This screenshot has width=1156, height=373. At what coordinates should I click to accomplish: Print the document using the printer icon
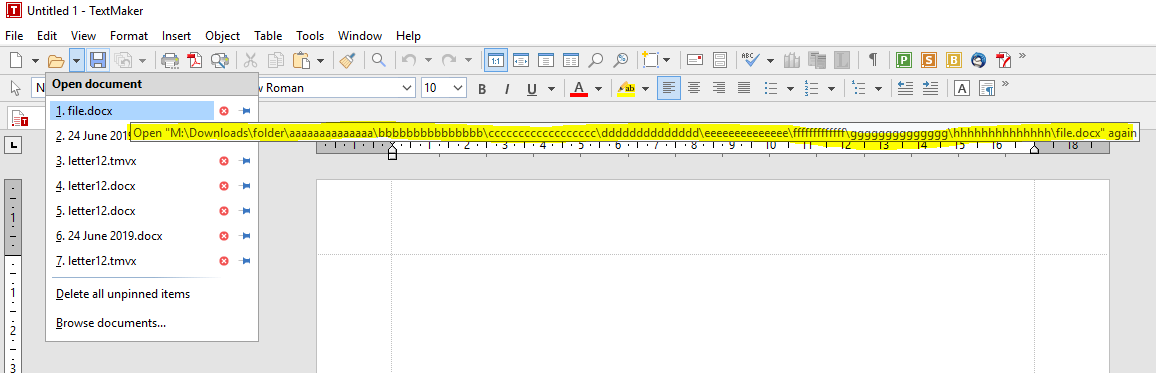pos(170,60)
